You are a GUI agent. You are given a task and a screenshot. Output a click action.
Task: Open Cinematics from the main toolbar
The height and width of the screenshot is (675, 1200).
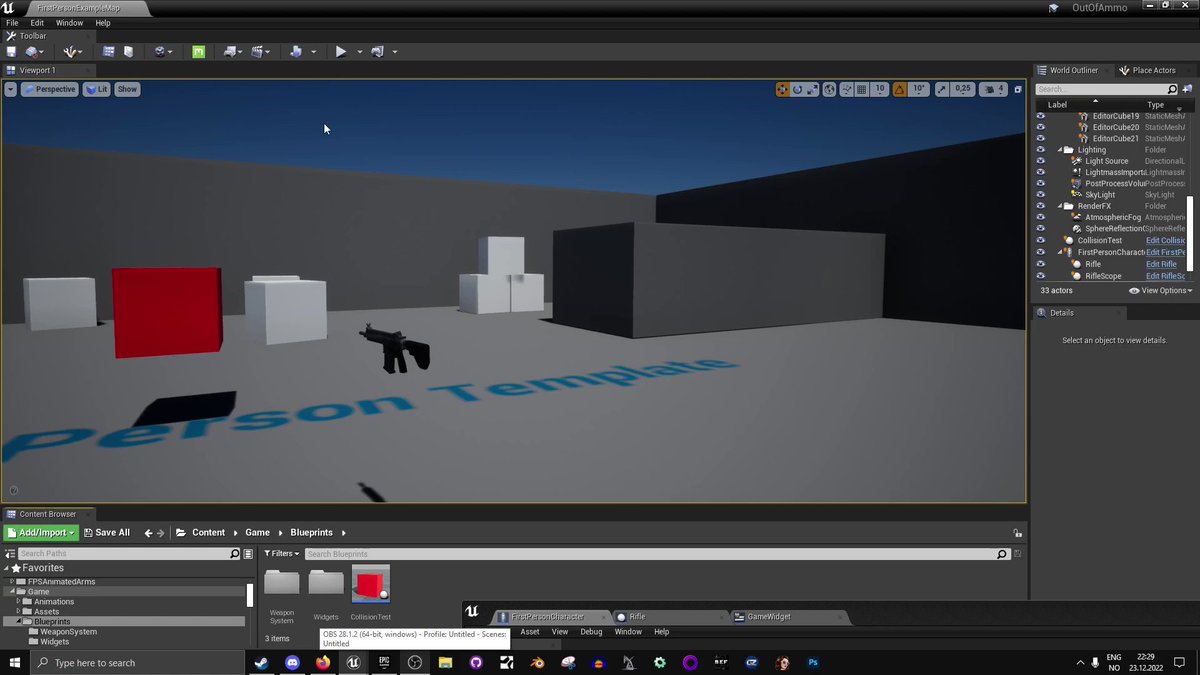(258, 51)
